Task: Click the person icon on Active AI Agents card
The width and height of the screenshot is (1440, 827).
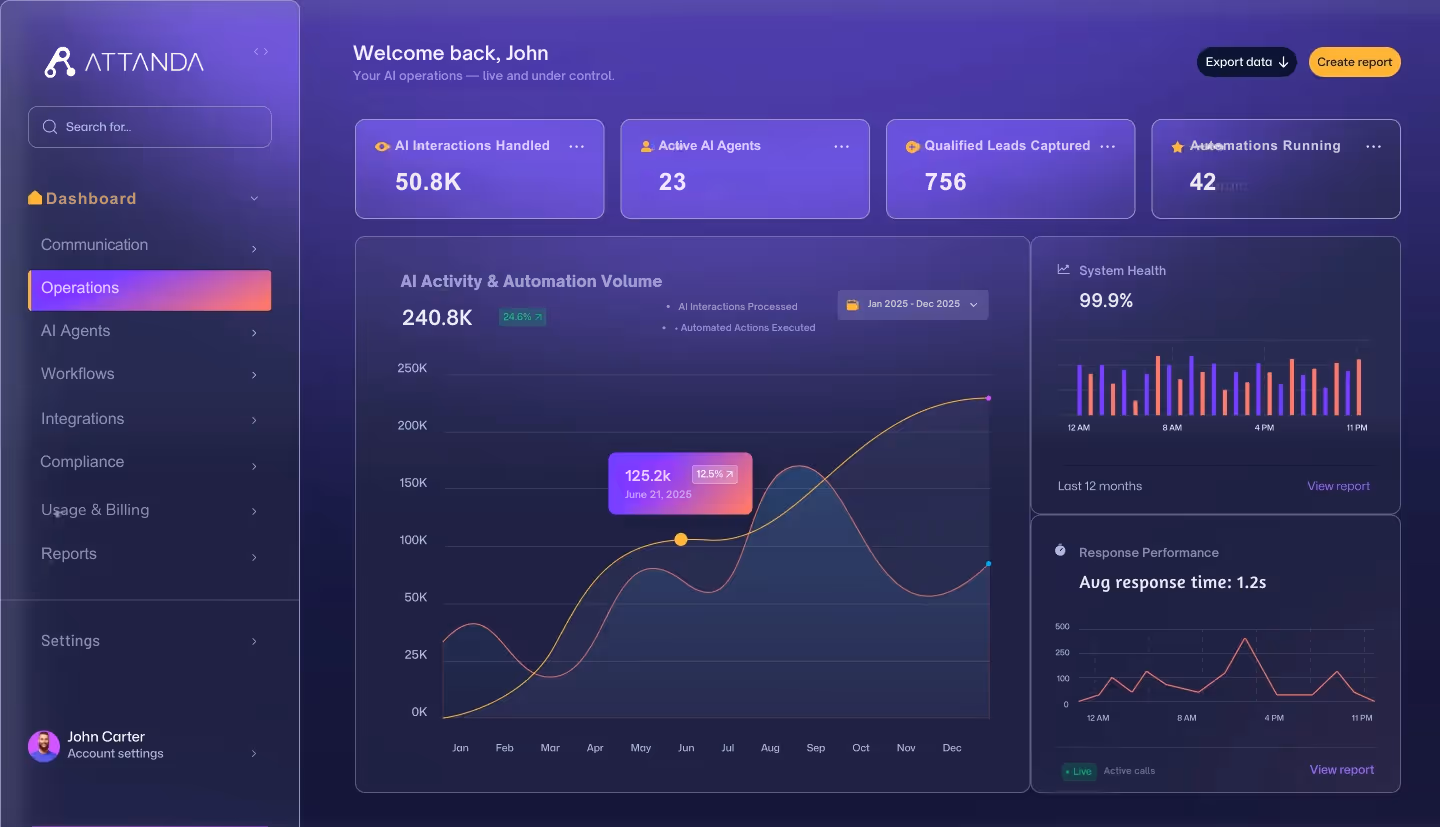Action: 646,146
